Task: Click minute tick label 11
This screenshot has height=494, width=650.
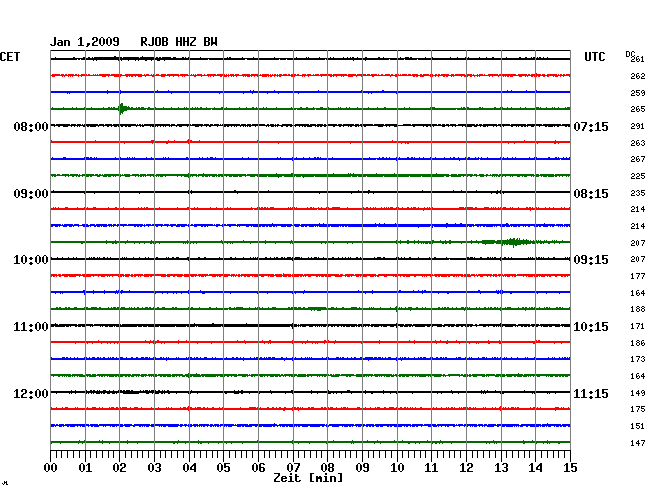Action: click(431, 468)
